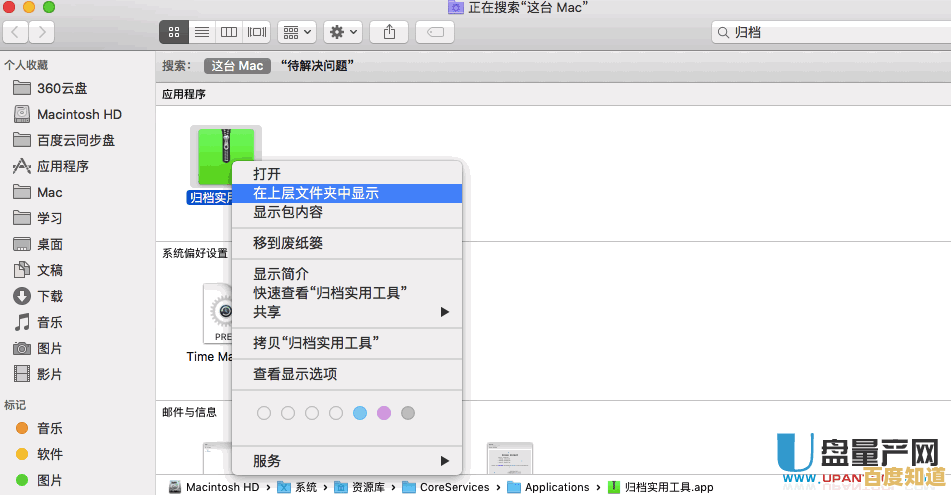The height and width of the screenshot is (495, 951).
Task: Apply the blue color tag
Action: click(360, 413)
